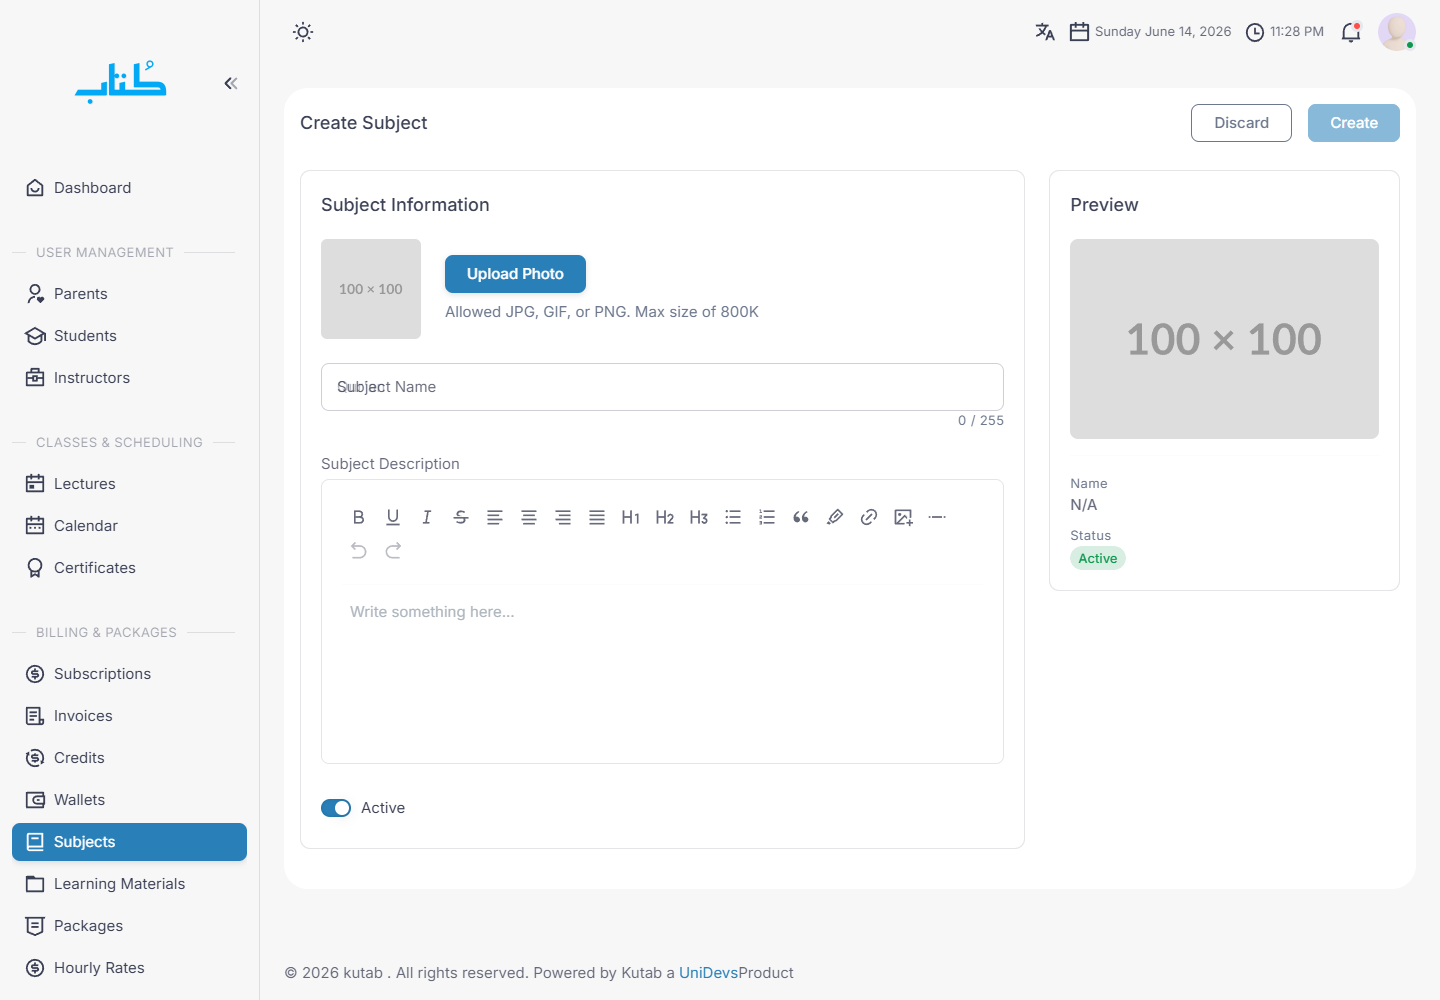Apply Heading 1 style
The height and width of the screenshot is (1000, 1440).
(631, 517)
